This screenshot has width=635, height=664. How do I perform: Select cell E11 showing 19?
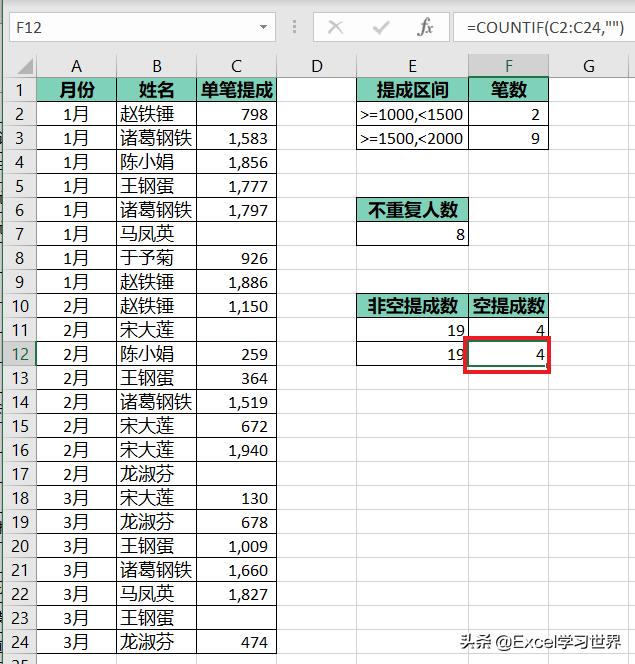pyautogui.click(x=412, y=330)
